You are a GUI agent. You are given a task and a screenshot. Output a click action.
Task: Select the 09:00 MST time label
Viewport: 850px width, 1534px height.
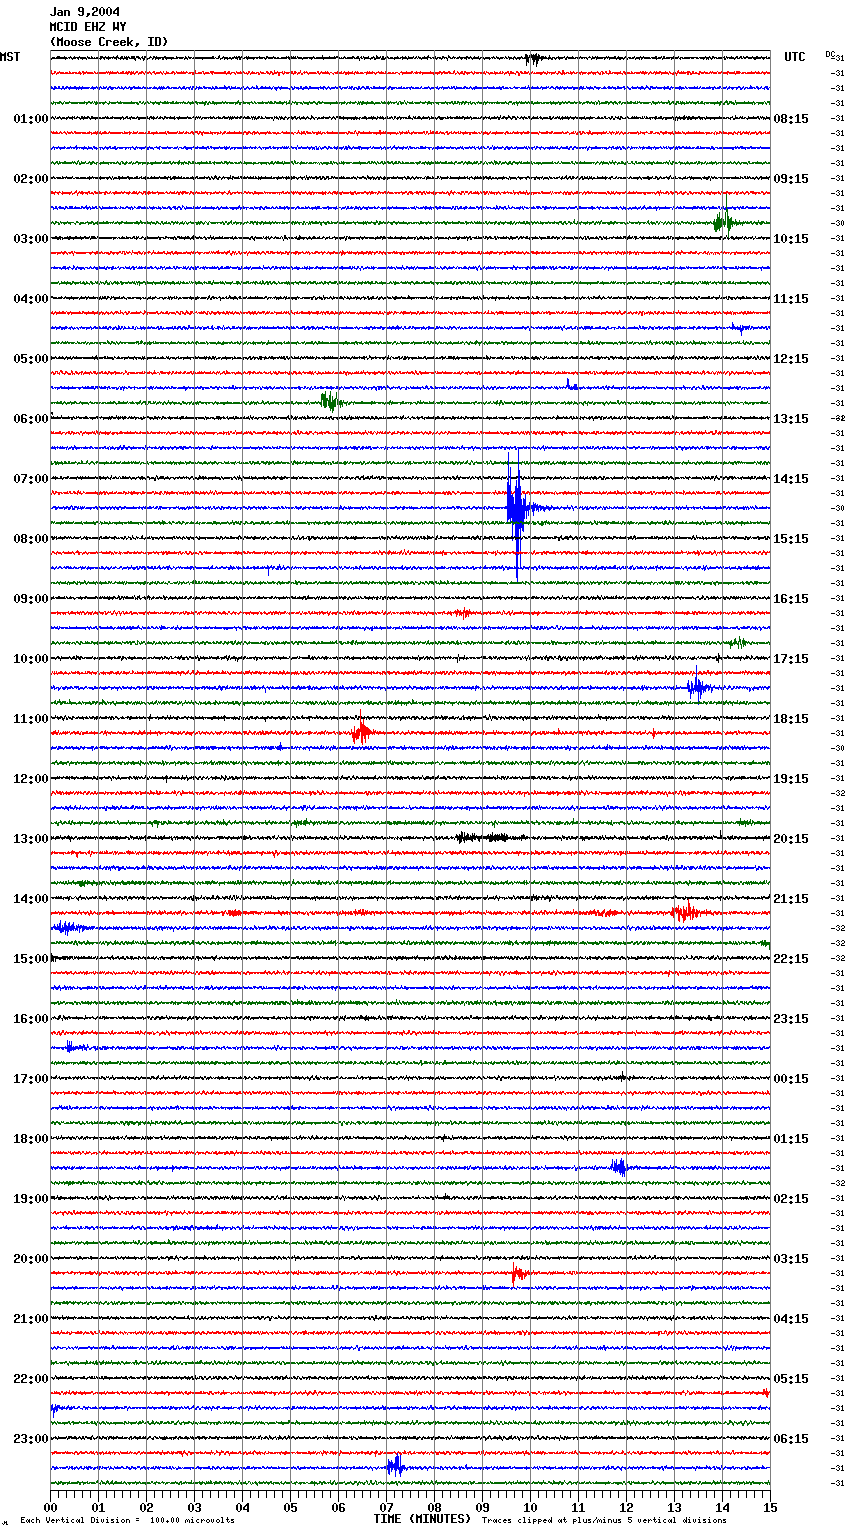(31, 599)
